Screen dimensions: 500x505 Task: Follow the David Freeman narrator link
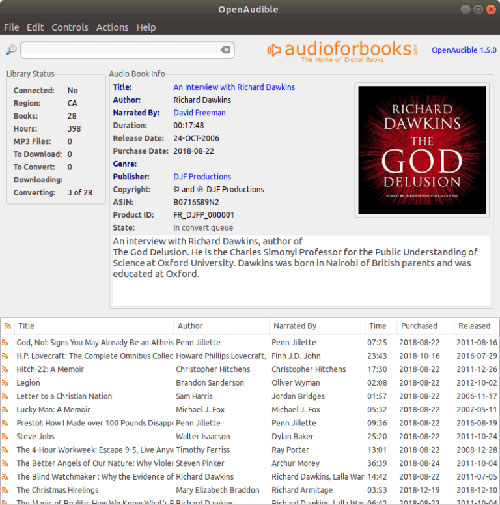click(x=199, y=113)
